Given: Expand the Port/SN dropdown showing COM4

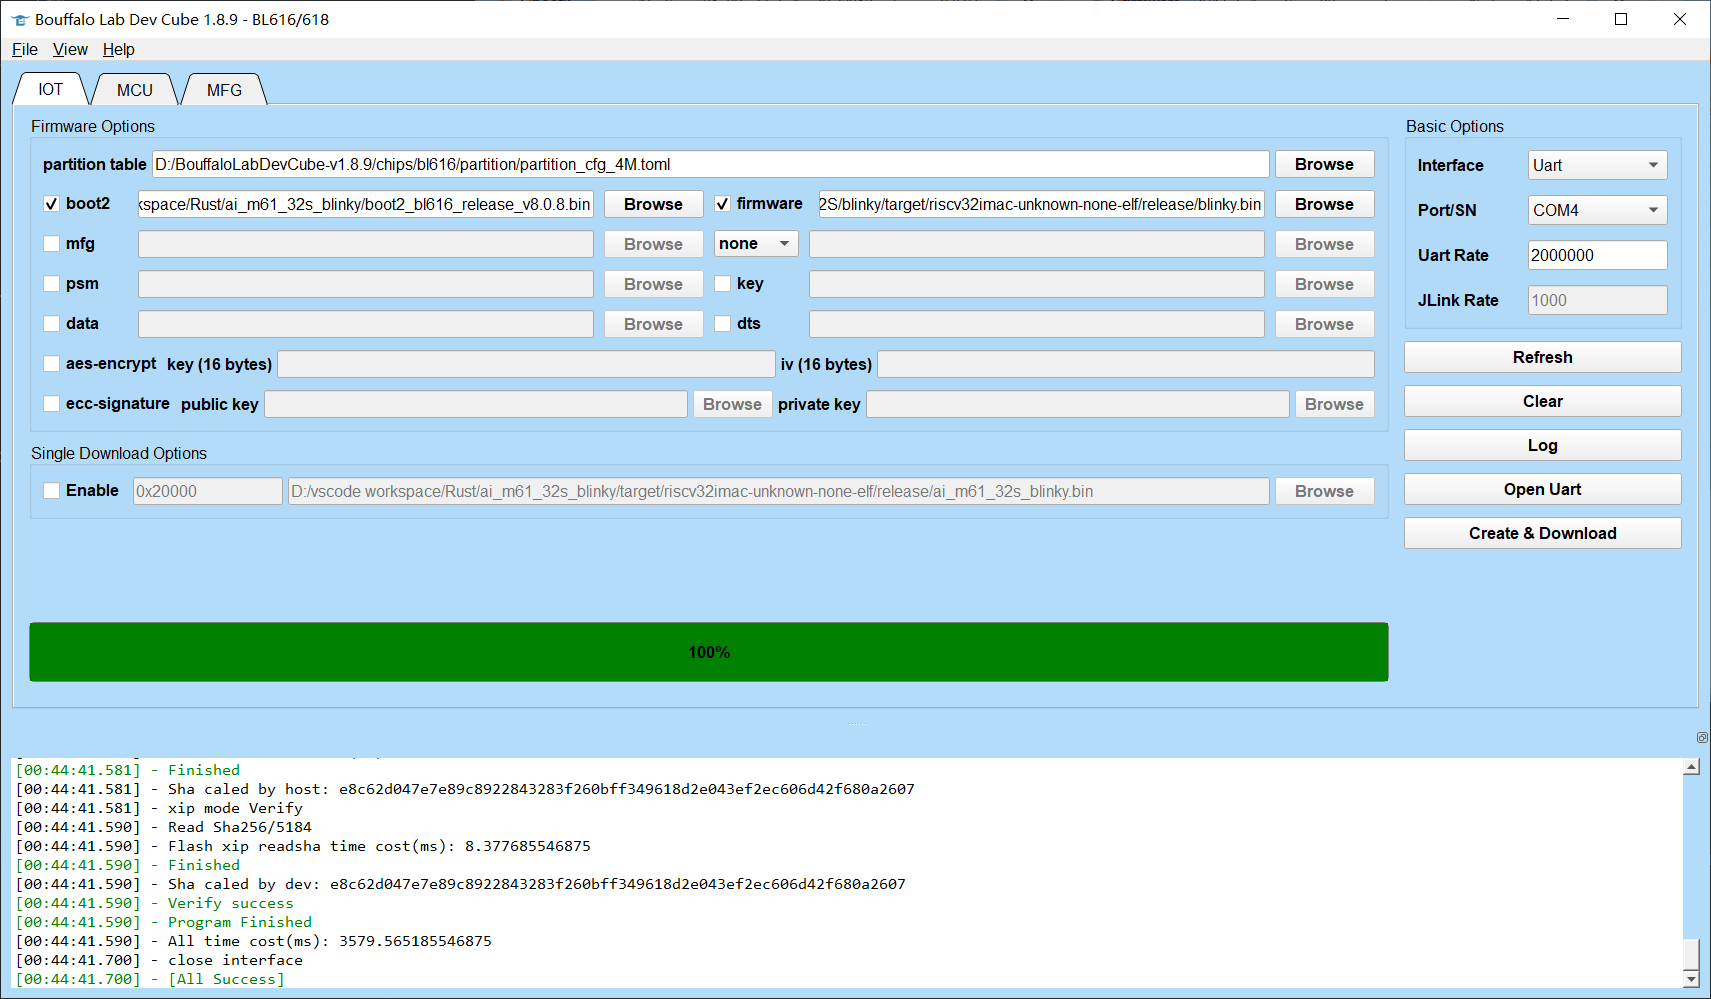Looking at the screenshot, I should pos(1597,211).
